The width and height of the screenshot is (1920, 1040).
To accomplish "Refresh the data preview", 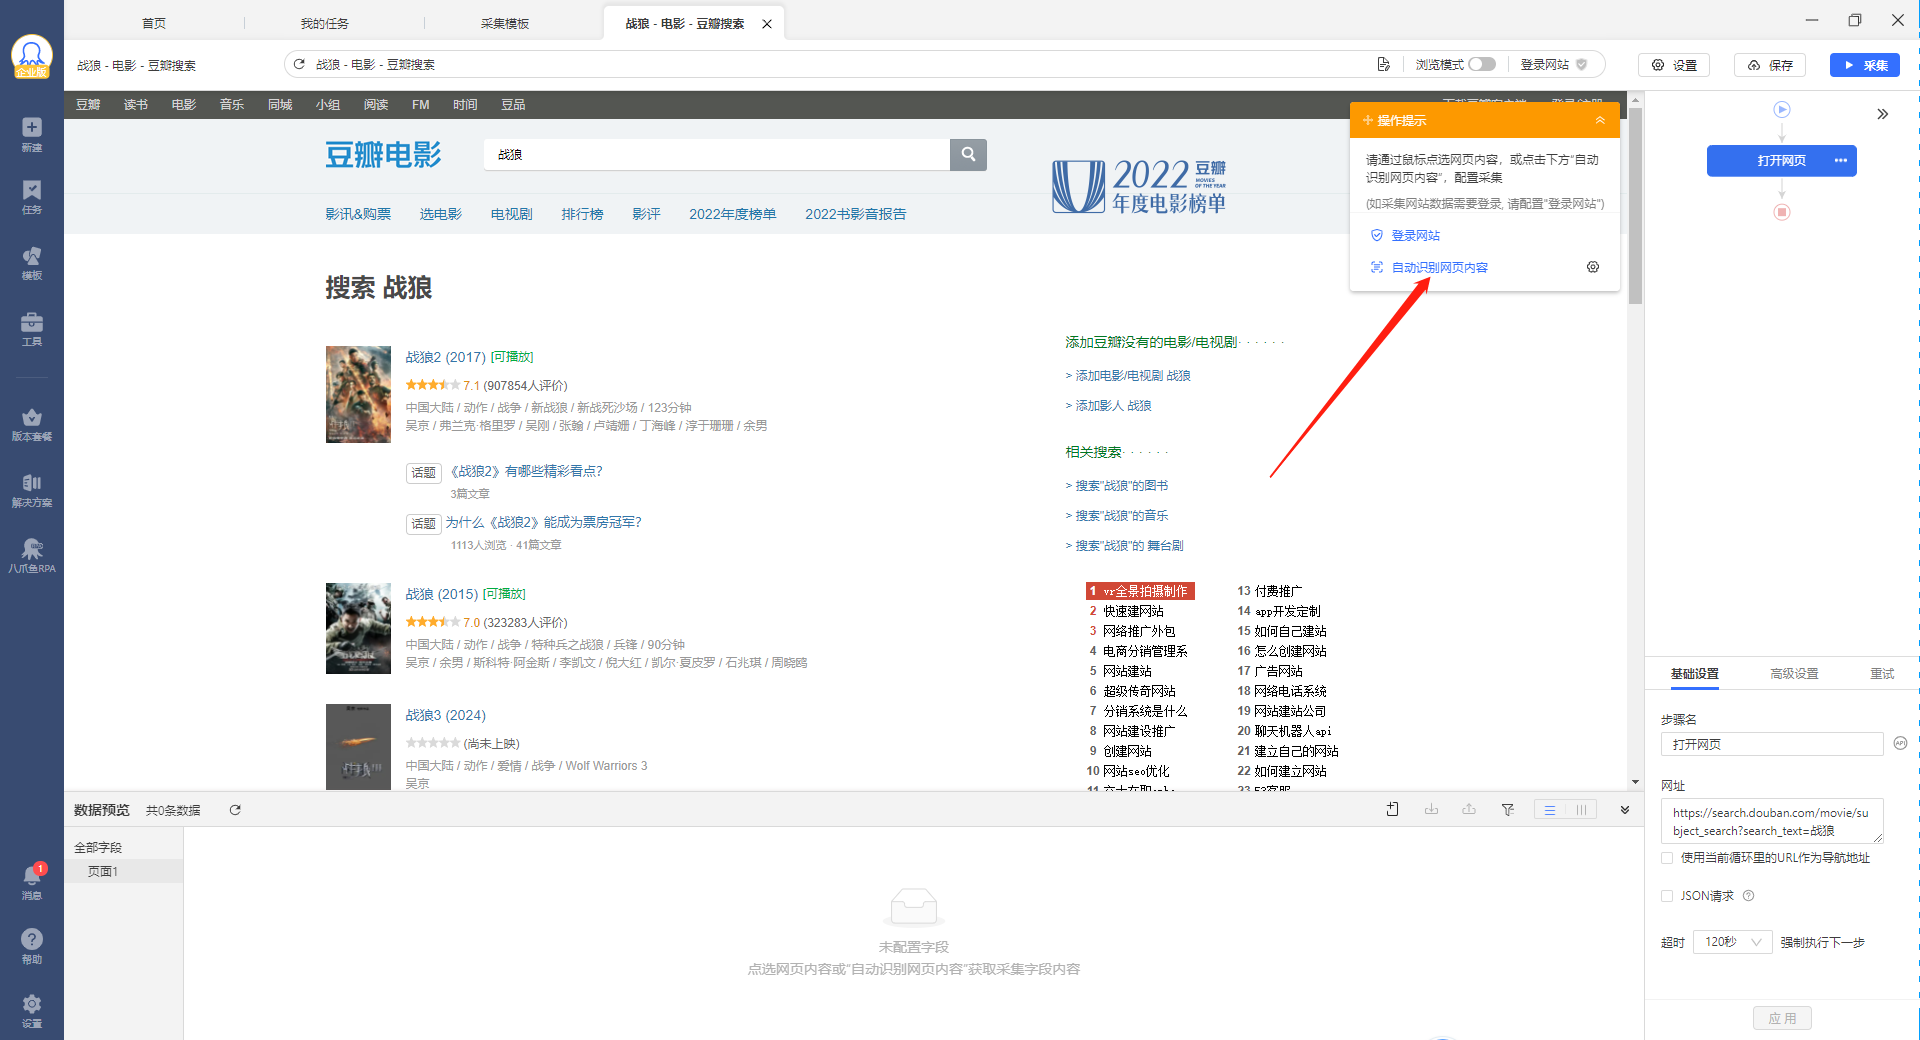I will 235,810.
